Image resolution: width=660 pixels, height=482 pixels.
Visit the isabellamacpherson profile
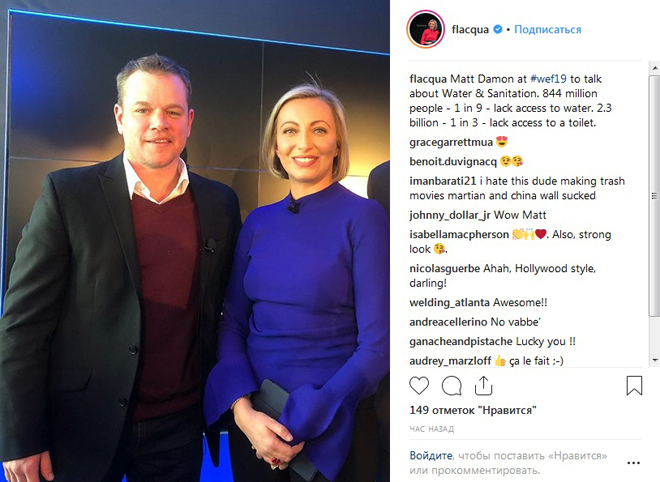coord(459,234)
